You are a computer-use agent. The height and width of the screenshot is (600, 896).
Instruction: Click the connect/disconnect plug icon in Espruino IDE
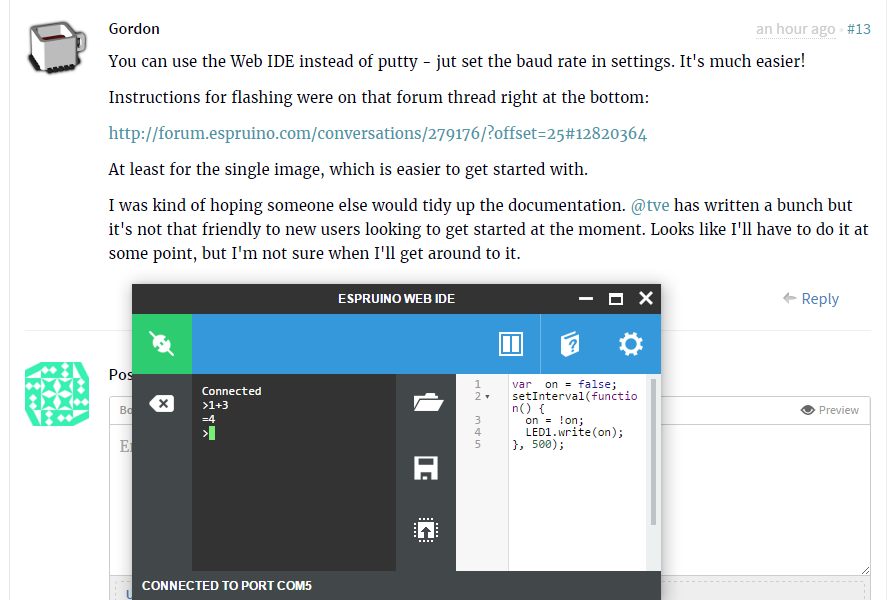pyautogui.click(x=162, y=343)
